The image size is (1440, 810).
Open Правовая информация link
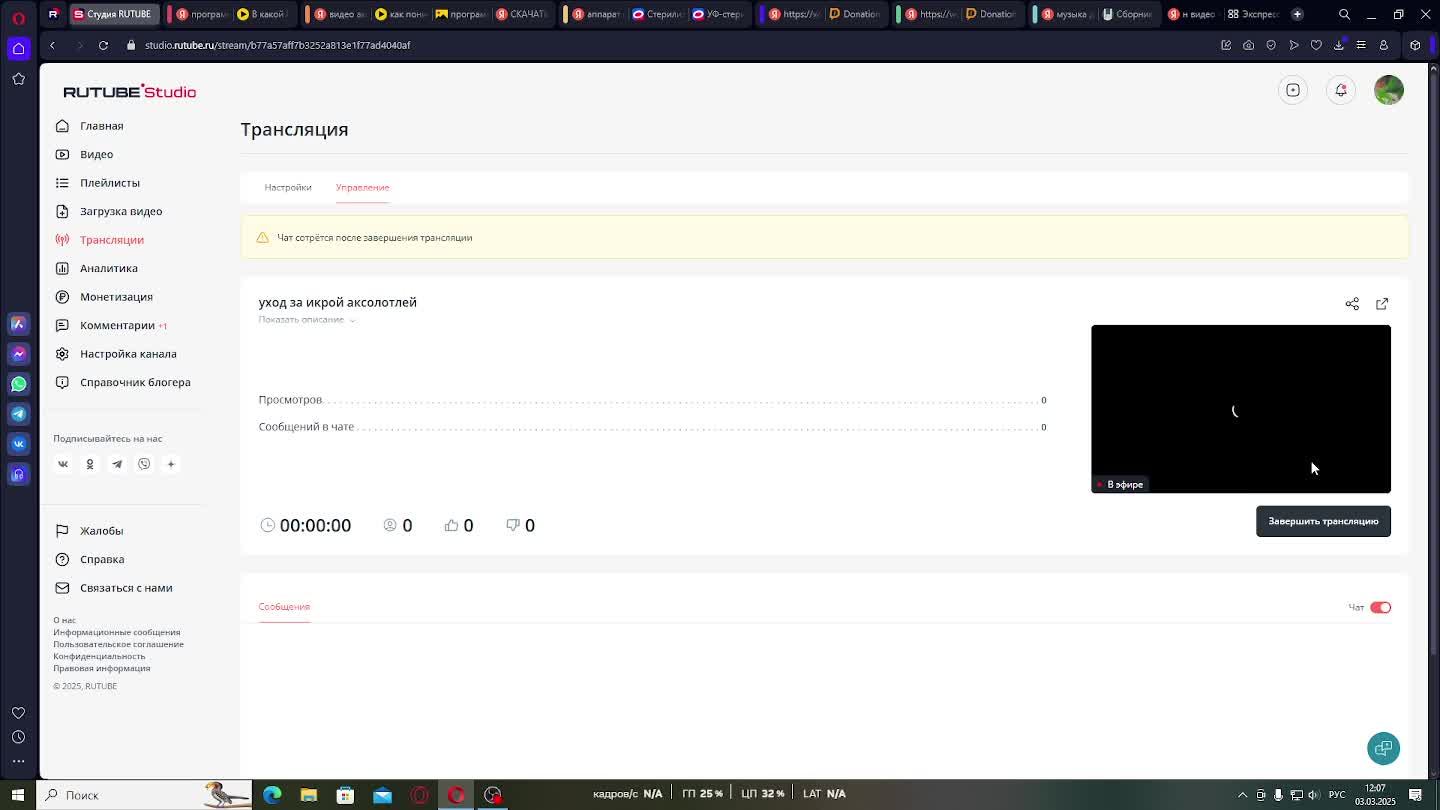pos(102,668)
